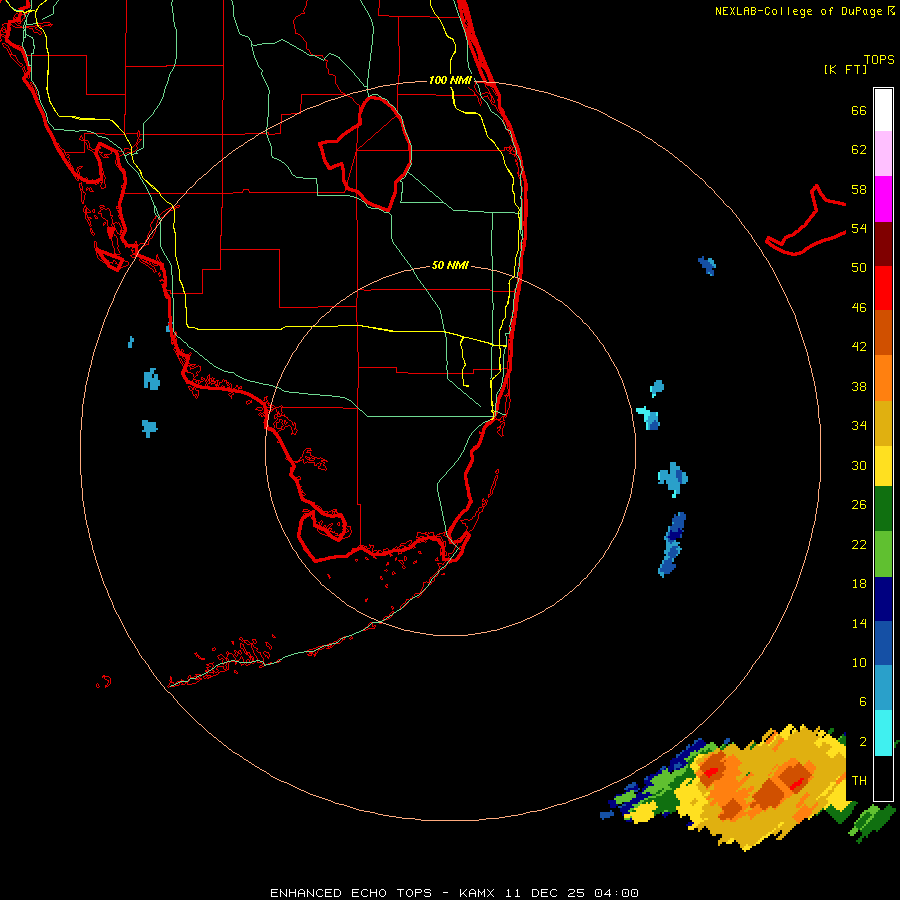Image resolution: width=900 pixels, height=900 pixels.
Task: Click the 14 legend value
Action: [859, 623]
